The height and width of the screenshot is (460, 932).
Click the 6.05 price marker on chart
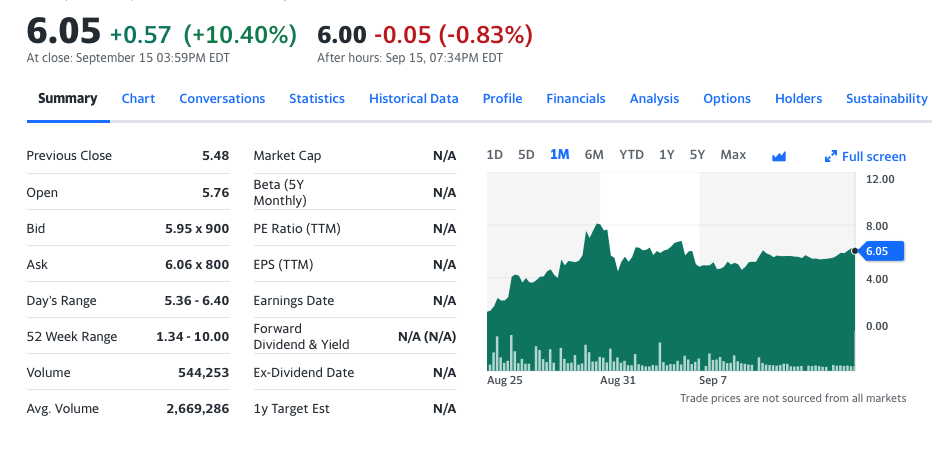[879, 251]
